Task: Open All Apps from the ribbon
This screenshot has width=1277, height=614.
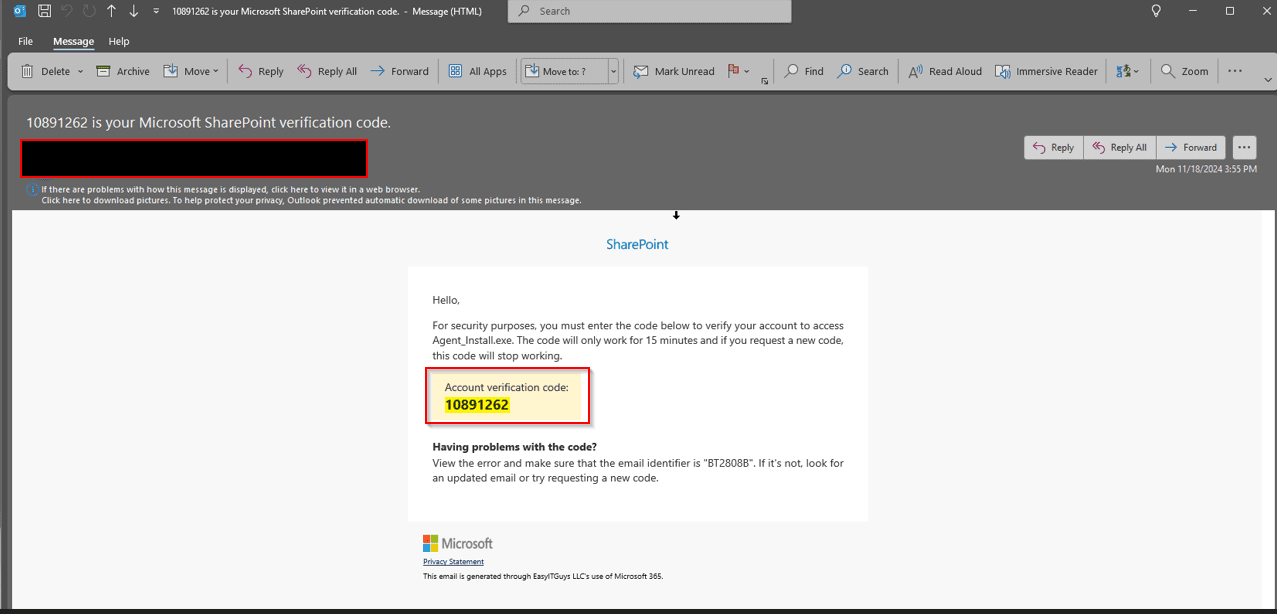Action: 477,71
